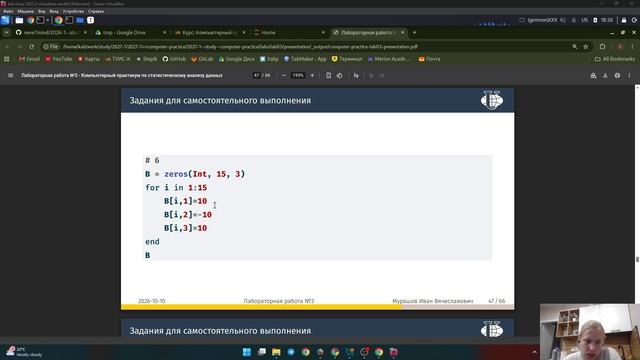This screenshot has width=640, height=360.
Task: Bookmark this page with star icon
Action: (586, 47)
